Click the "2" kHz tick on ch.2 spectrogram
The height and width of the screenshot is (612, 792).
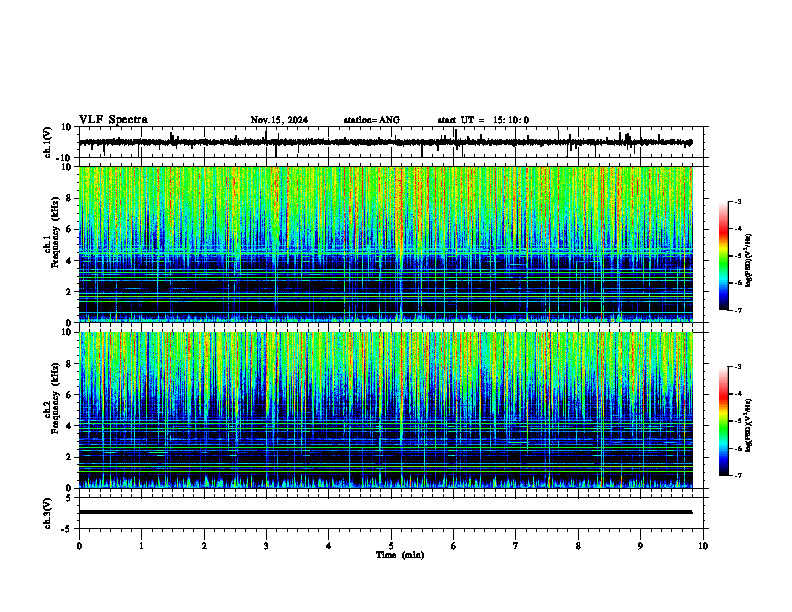(x=70, y=457)
